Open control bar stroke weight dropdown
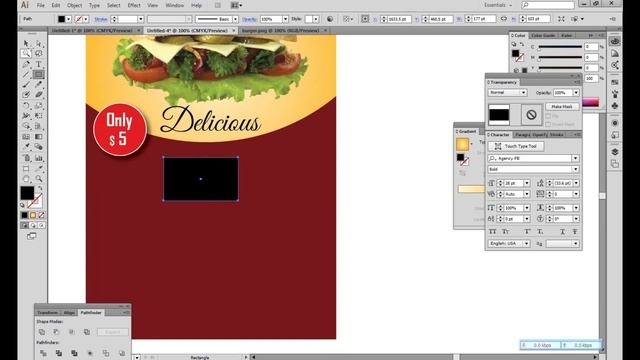Image resolution: width=640 pixels, height=360 pixels. (x=140, y=19)
